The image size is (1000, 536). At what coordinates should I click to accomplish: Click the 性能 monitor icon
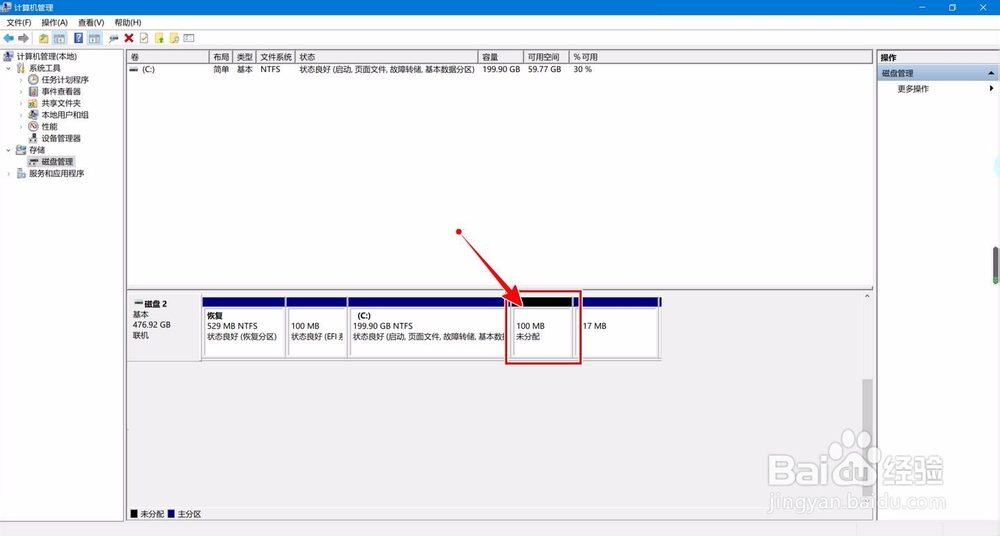point(33,126)
